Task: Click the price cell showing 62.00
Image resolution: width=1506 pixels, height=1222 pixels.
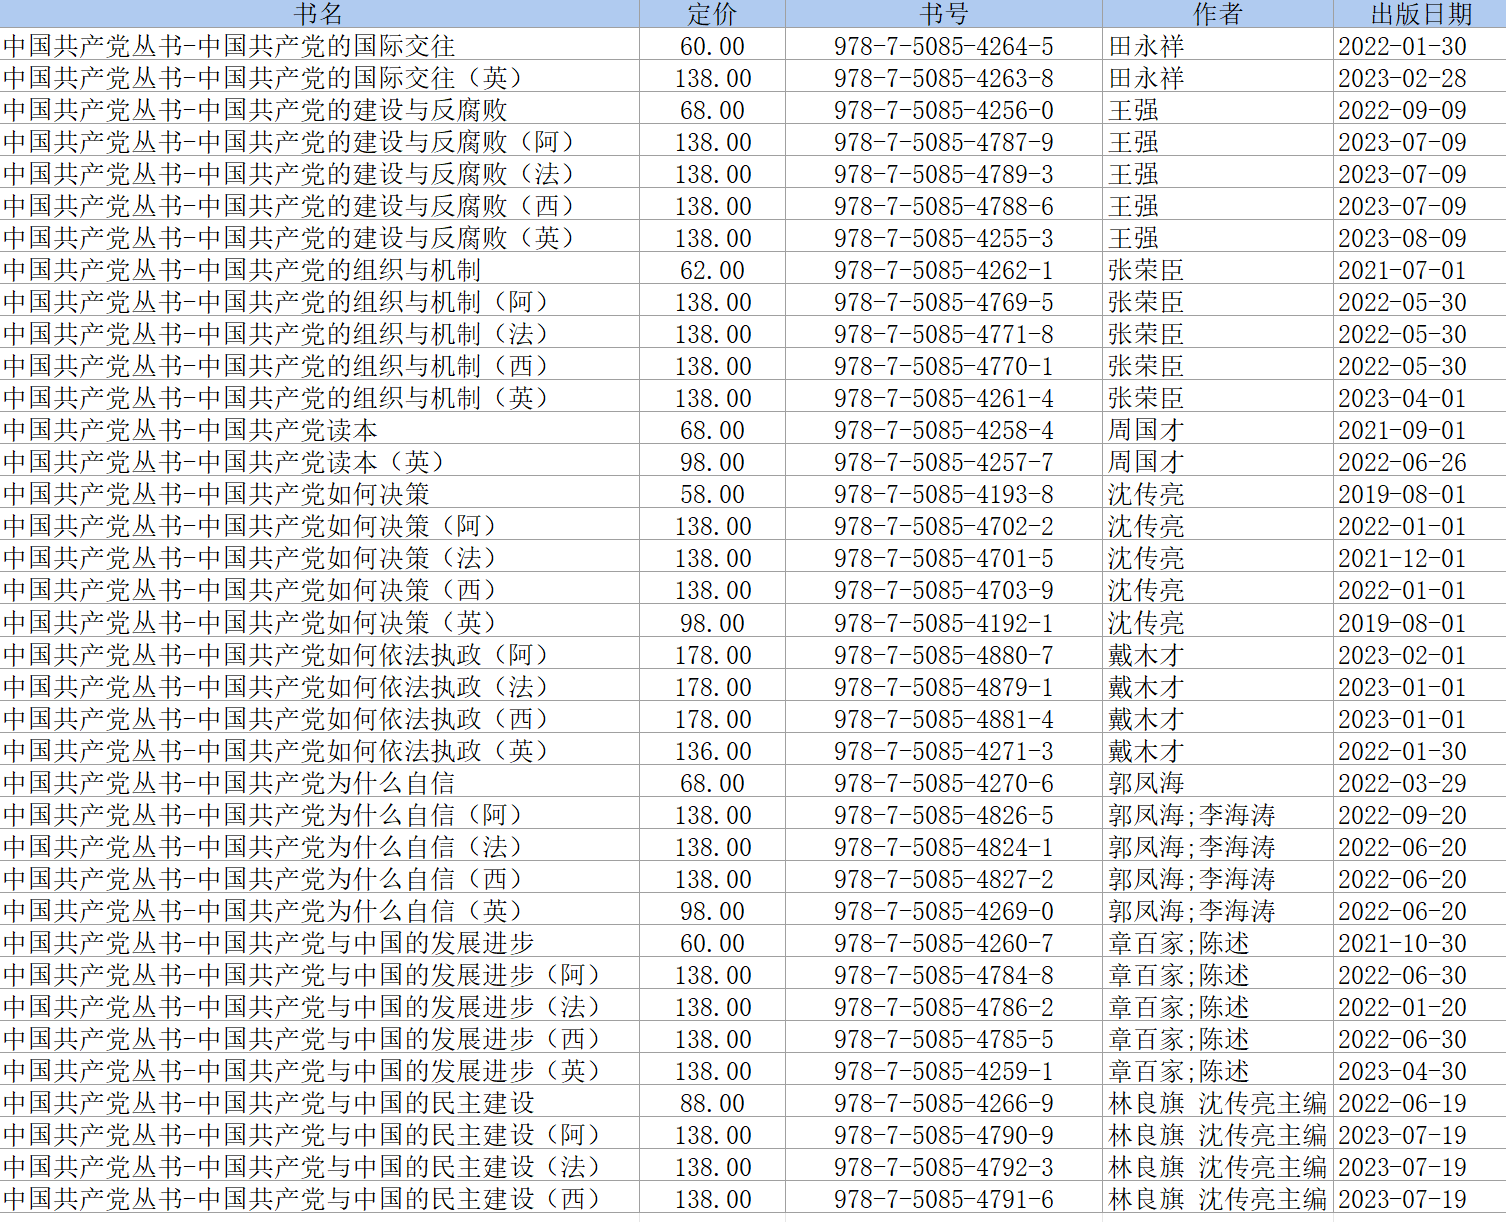Action: click(x=712, y=270)
